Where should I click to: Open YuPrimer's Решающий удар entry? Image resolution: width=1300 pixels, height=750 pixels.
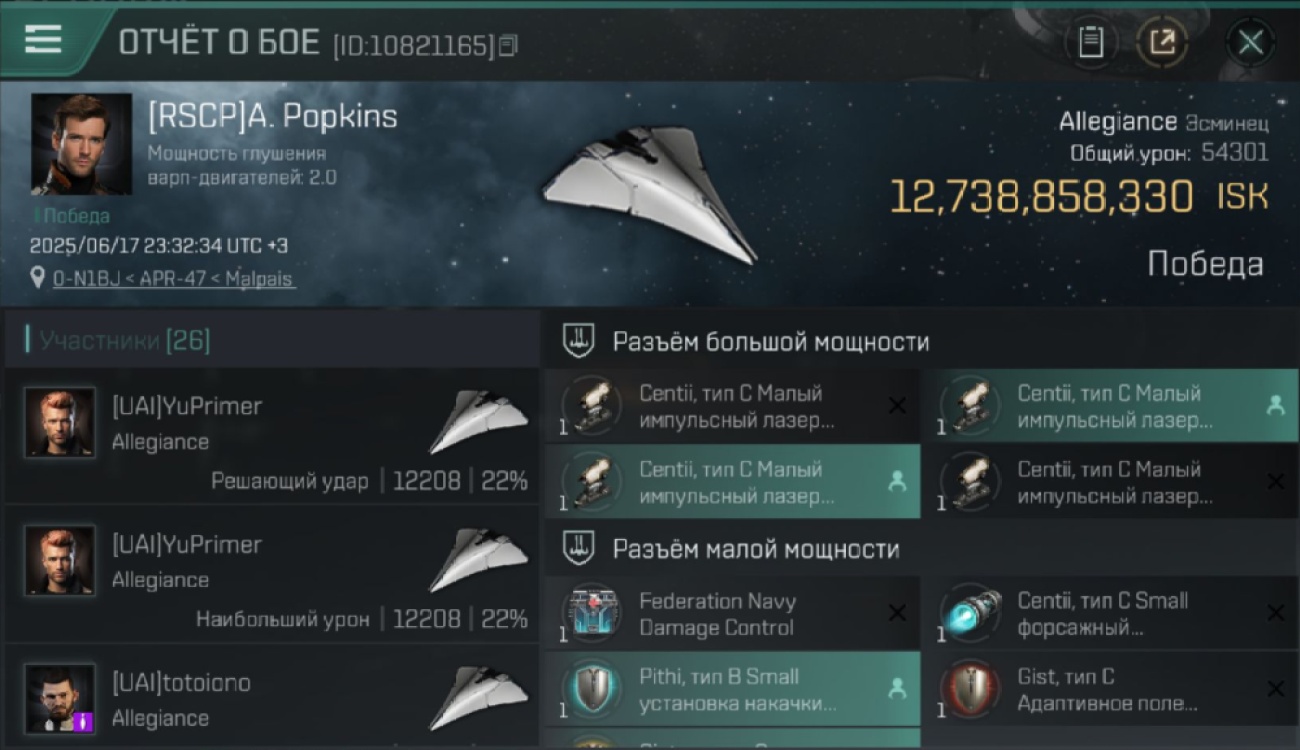pos(271,435)
